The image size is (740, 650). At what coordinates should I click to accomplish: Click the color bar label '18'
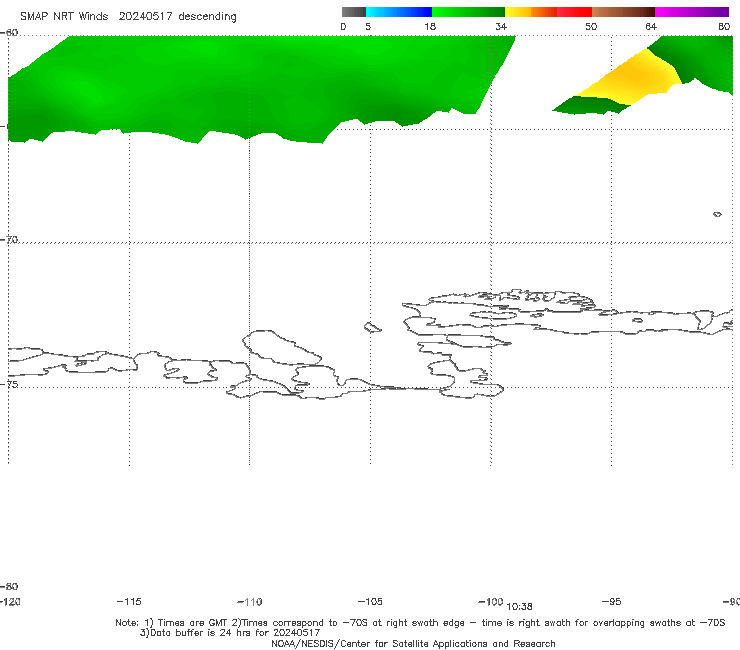(430, 26)
